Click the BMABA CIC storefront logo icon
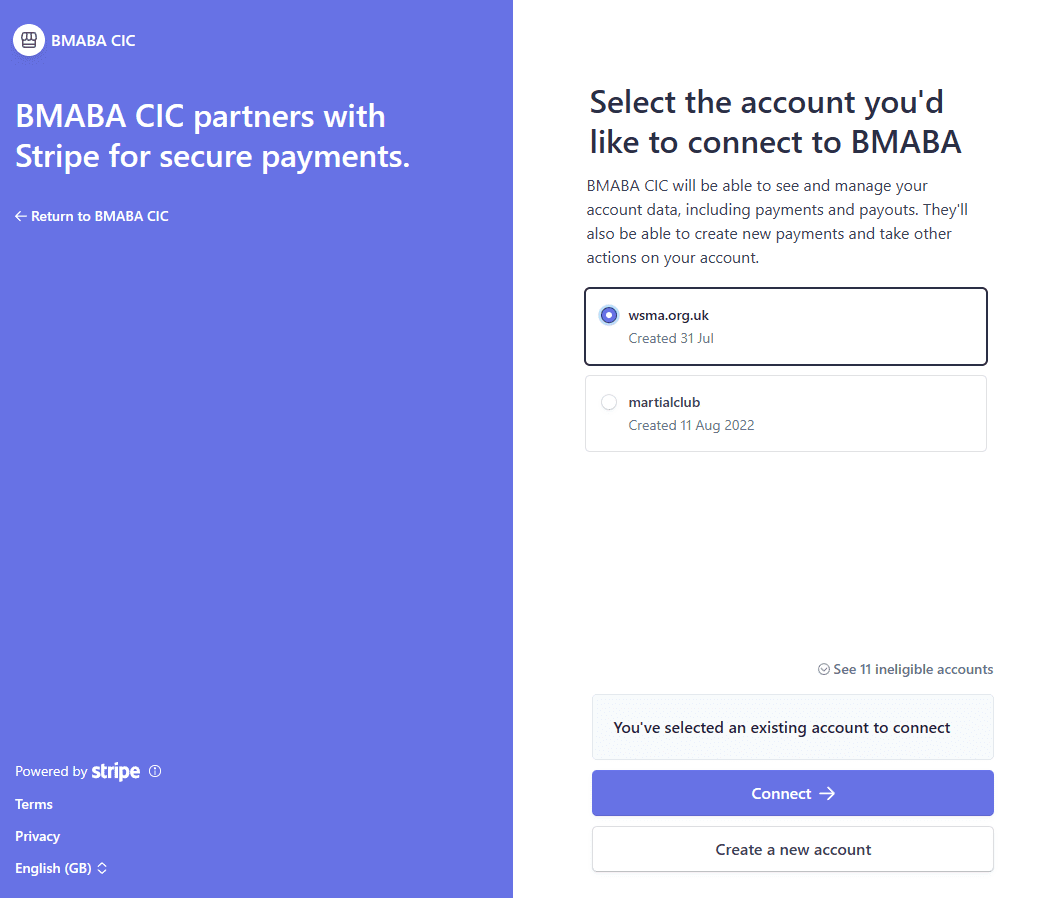Image resolution: width=1040 pixels, height=898 pixels. tap(29, 40)
